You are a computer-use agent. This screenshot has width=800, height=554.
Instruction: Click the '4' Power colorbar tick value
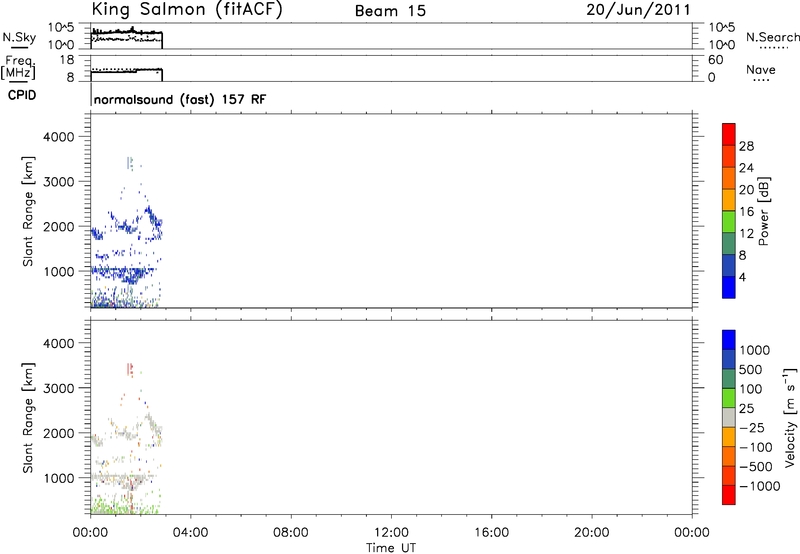click(x=742, y=277)
